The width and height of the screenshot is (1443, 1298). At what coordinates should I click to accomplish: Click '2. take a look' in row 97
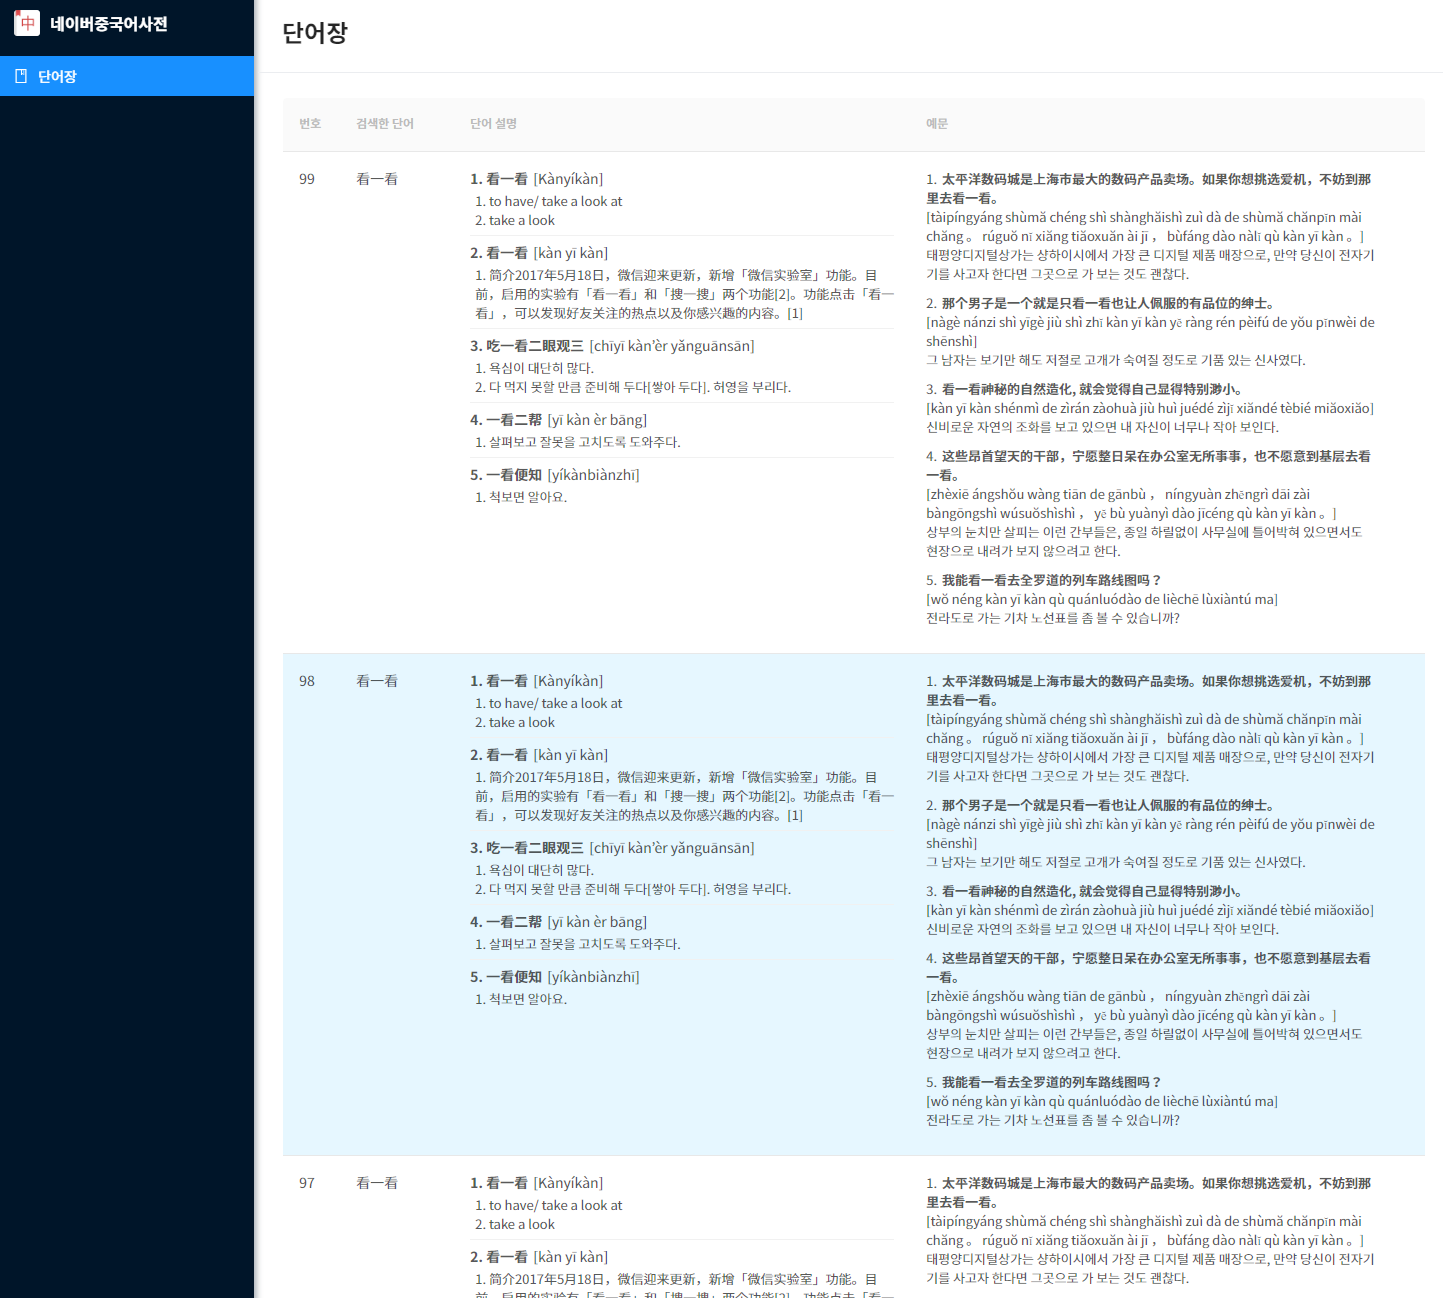point(515,1224)
